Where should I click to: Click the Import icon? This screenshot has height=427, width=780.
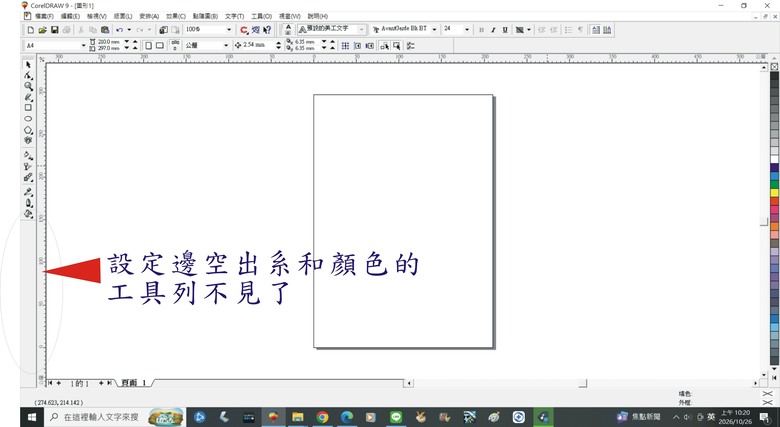click(x=163, y=30)
